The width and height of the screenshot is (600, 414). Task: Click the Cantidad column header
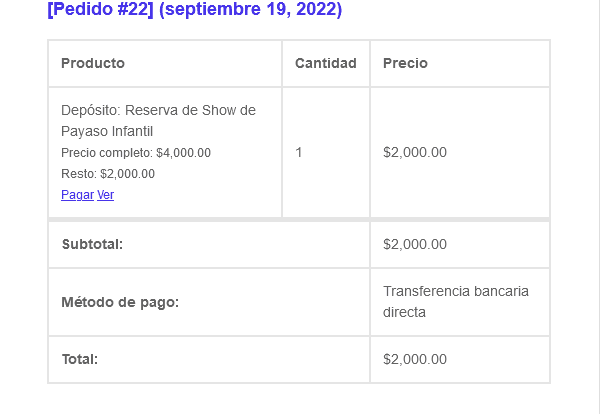pyautogui.click(x=325, y=63)
